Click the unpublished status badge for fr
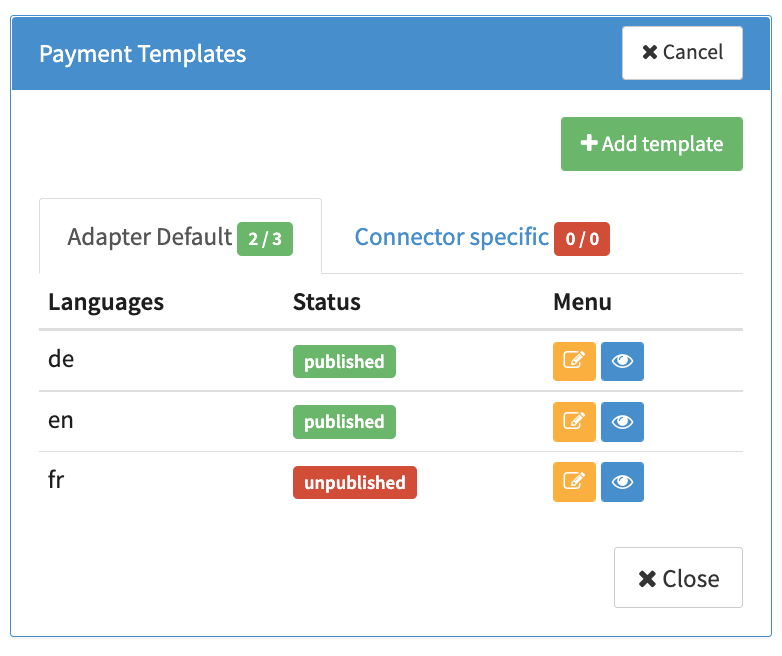 (354, 482)
